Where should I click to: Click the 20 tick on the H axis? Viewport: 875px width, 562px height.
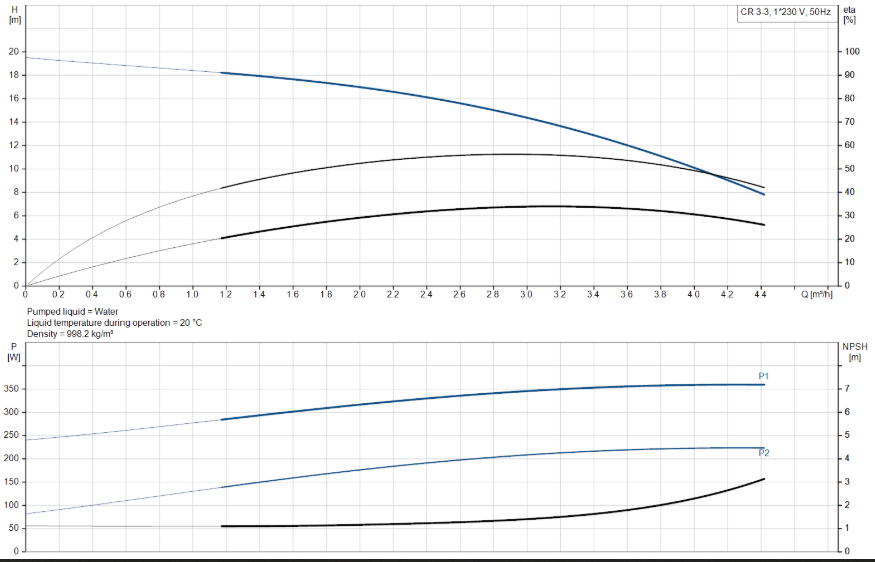(x=13, y=52)
